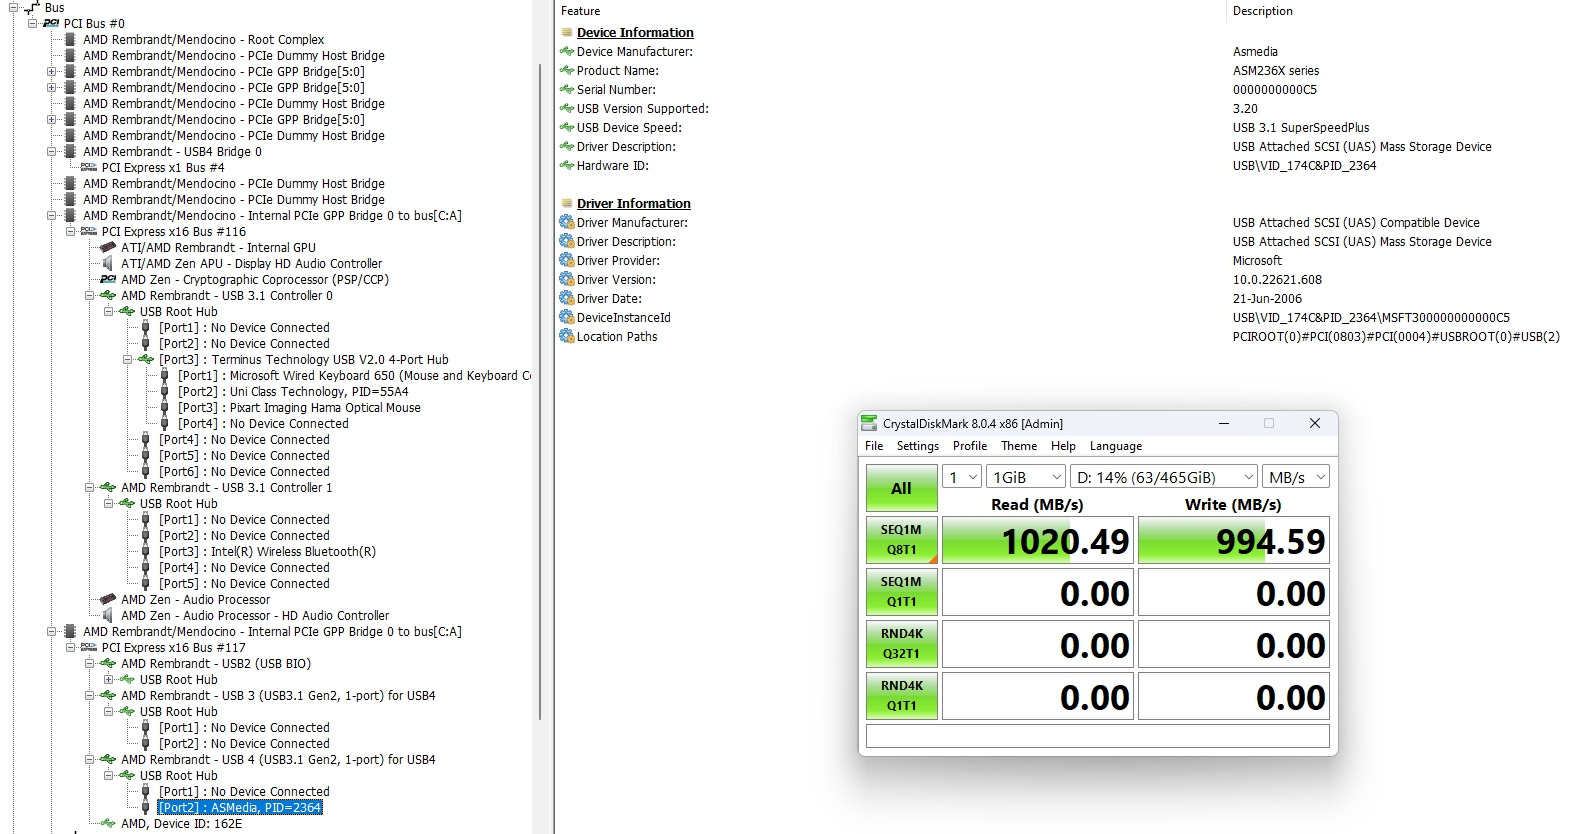Click the Serial Number USB icon
Image resolution: width=1576 pixels, height=834 pixels.
[567, 90]
